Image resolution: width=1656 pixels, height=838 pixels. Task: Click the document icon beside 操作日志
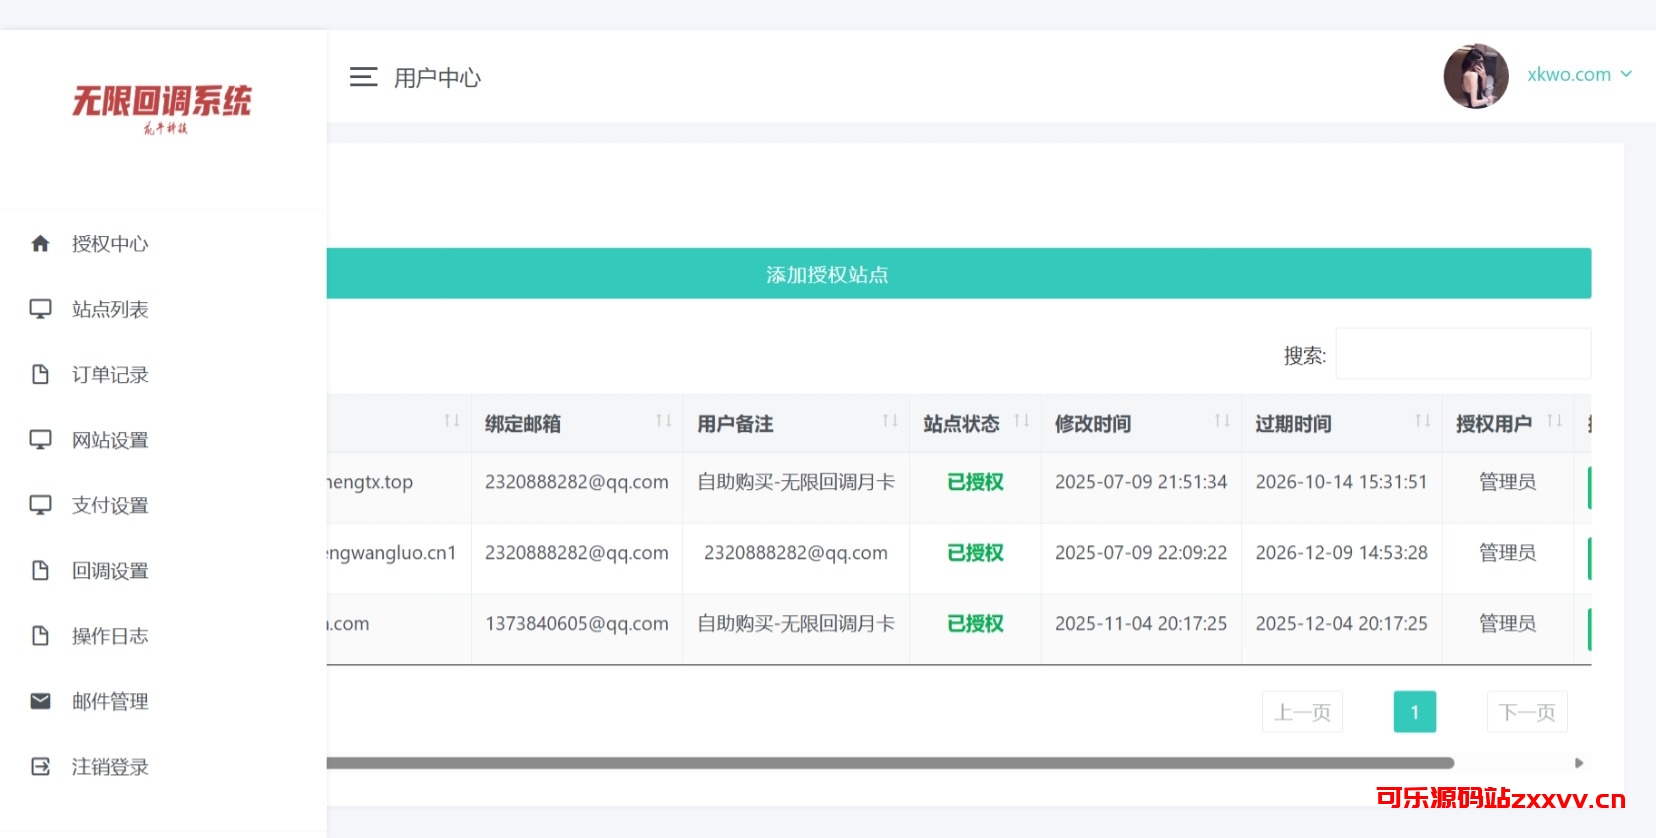click(40, 636)
